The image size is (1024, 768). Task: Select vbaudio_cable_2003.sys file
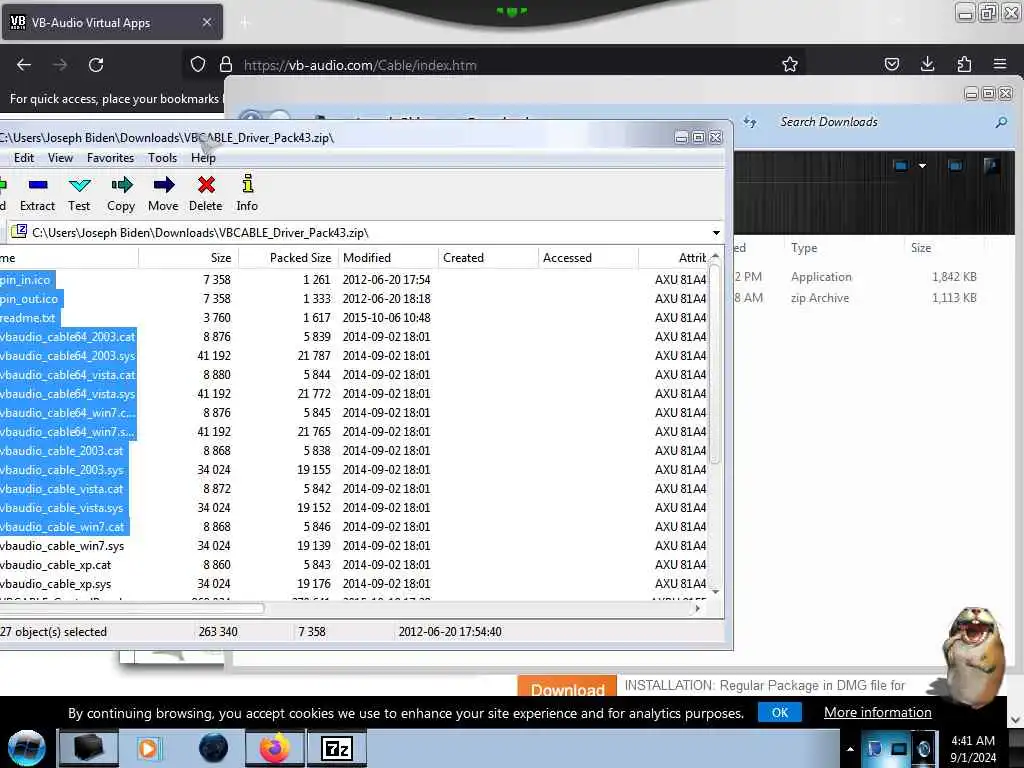pyautogui.click(x=62, y=470)
